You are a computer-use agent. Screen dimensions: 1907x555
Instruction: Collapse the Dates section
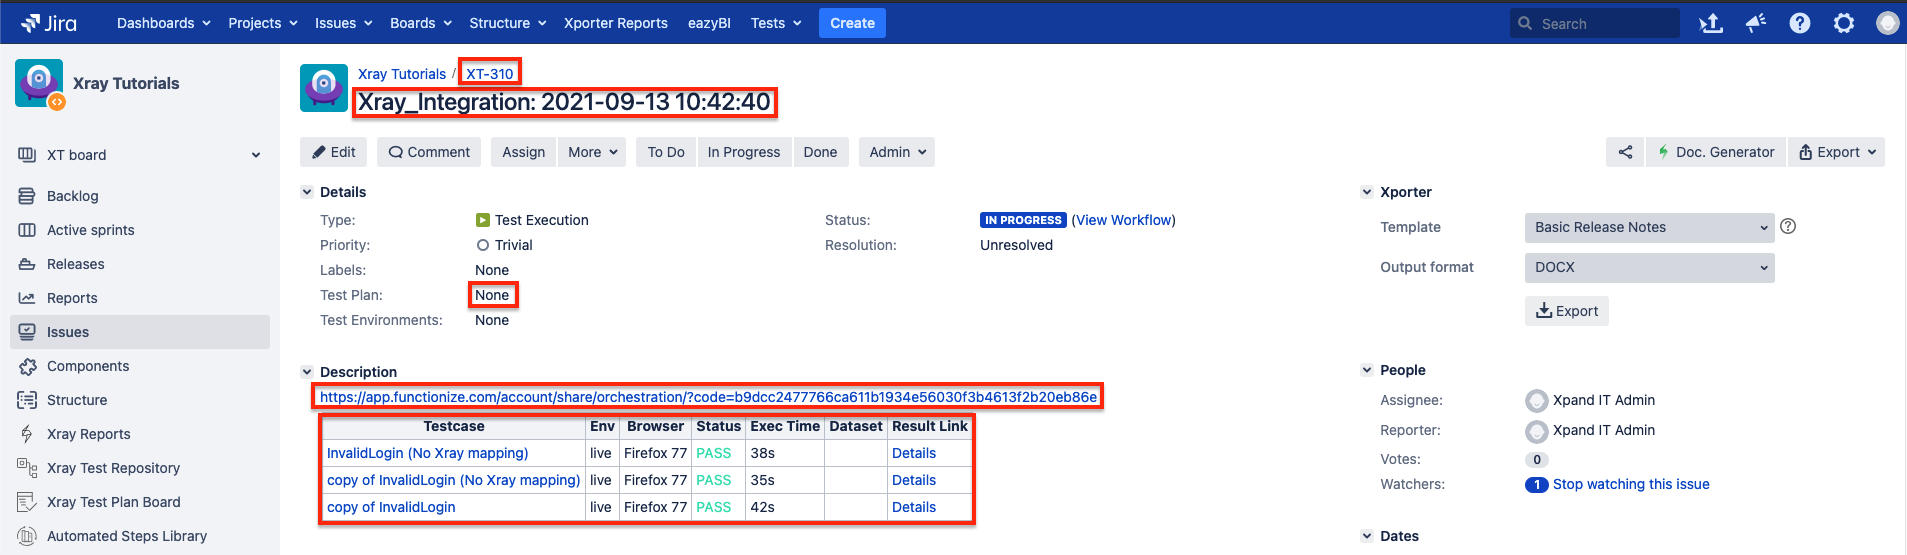(1367, 536)
